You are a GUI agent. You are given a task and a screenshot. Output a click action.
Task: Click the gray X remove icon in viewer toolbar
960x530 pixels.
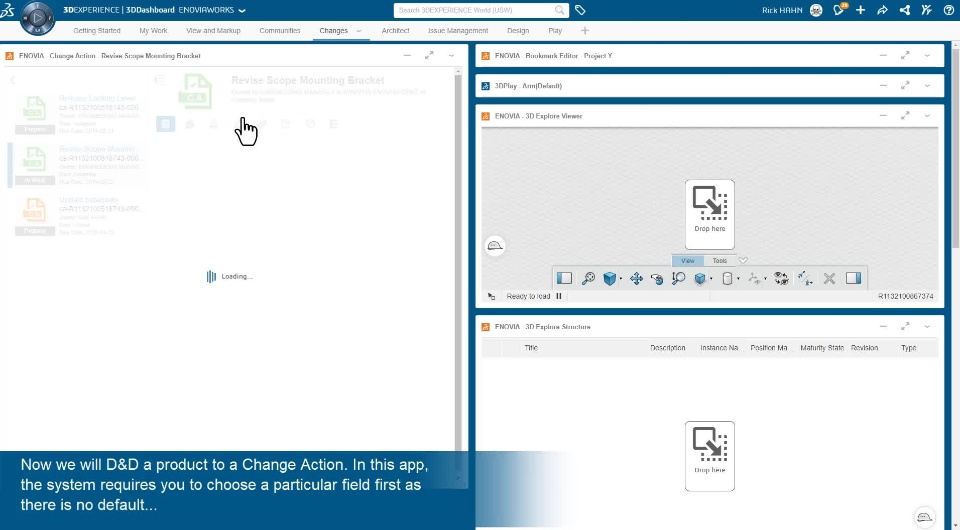(x=829, y=278)
